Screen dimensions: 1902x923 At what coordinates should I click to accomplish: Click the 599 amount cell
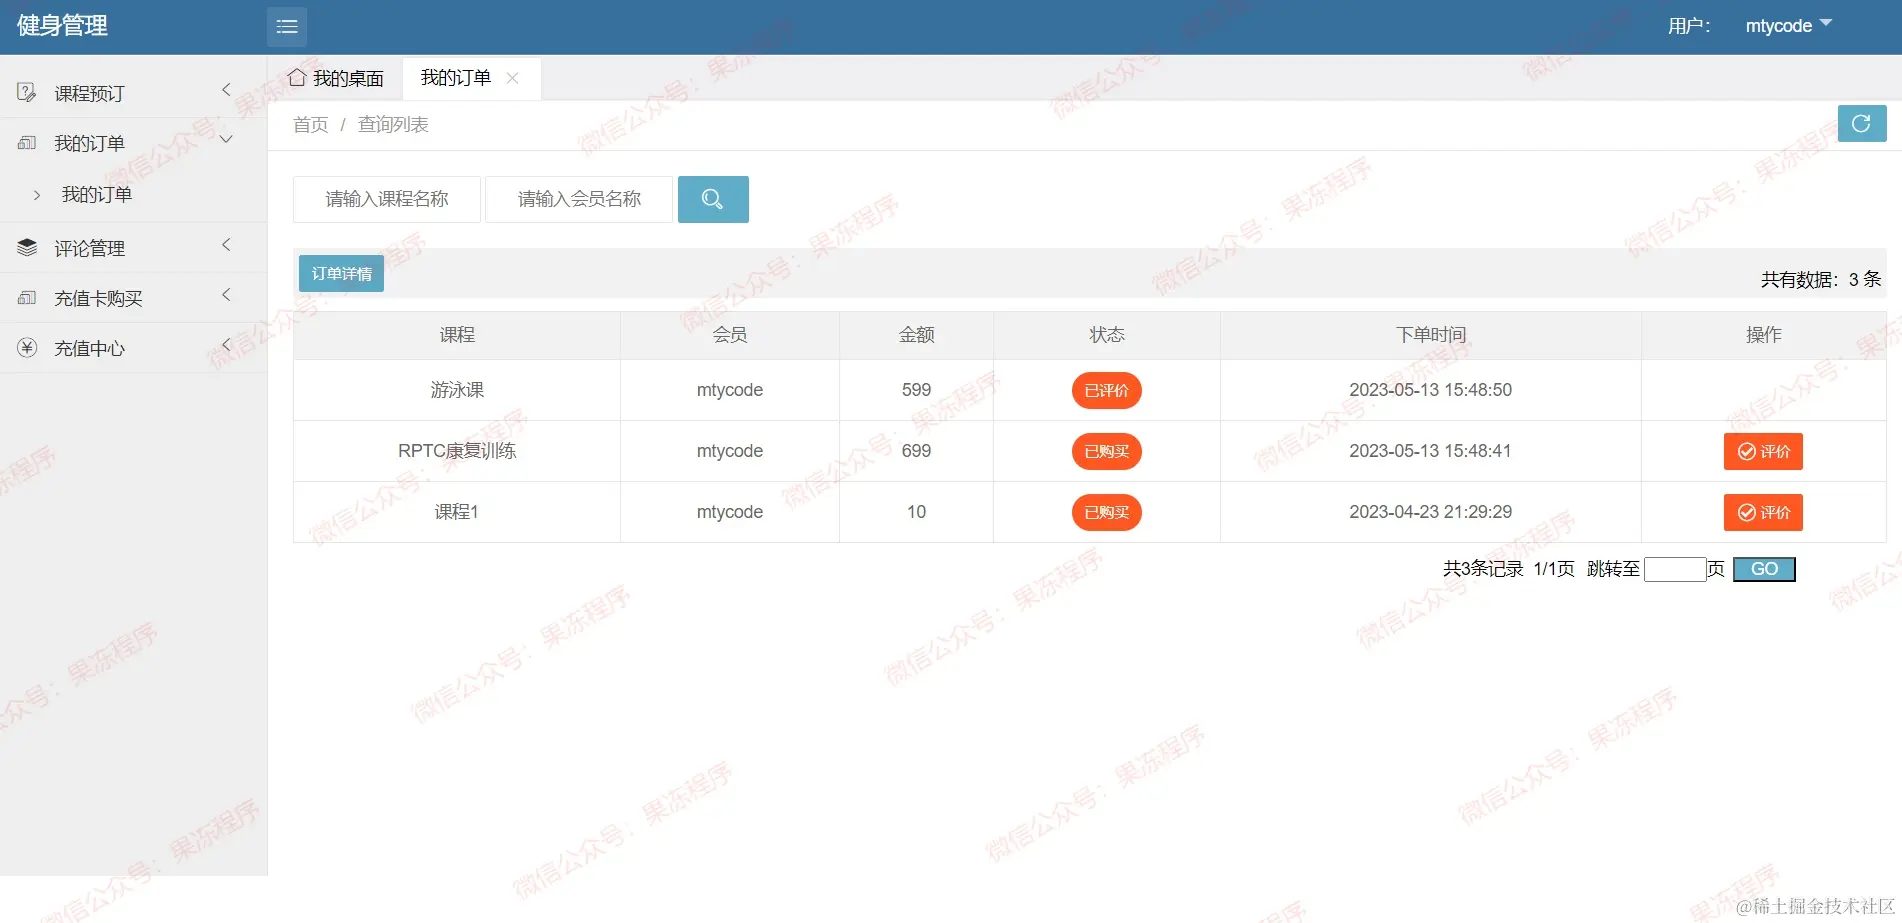pos(916,390)
